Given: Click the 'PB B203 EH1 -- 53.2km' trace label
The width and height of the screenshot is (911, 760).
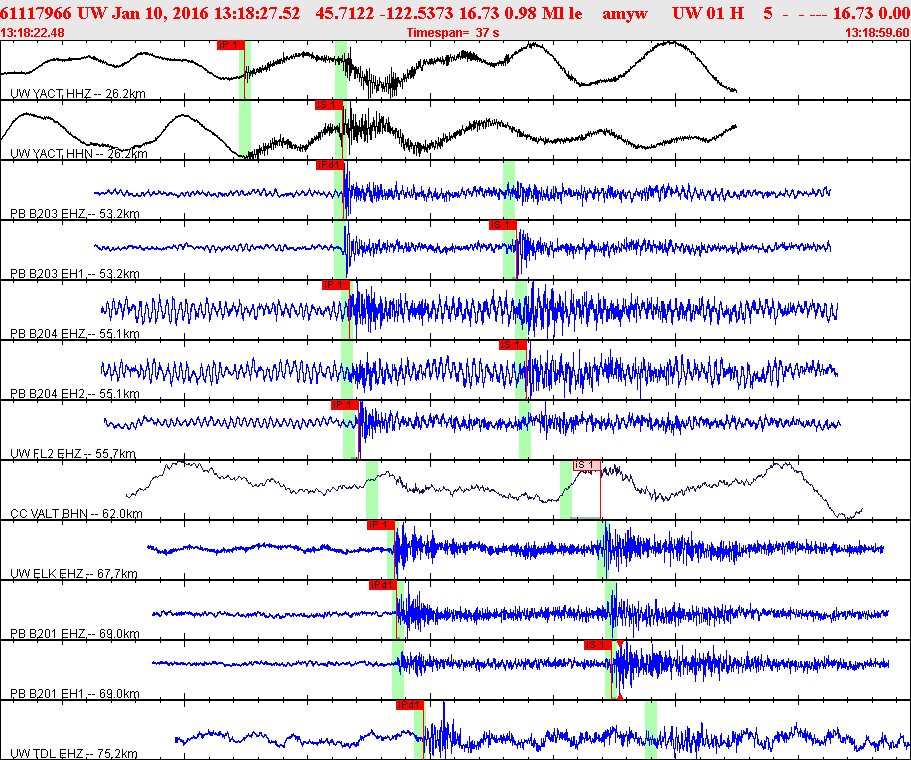Looking at the screenshot, I should [x=75, y=274].
